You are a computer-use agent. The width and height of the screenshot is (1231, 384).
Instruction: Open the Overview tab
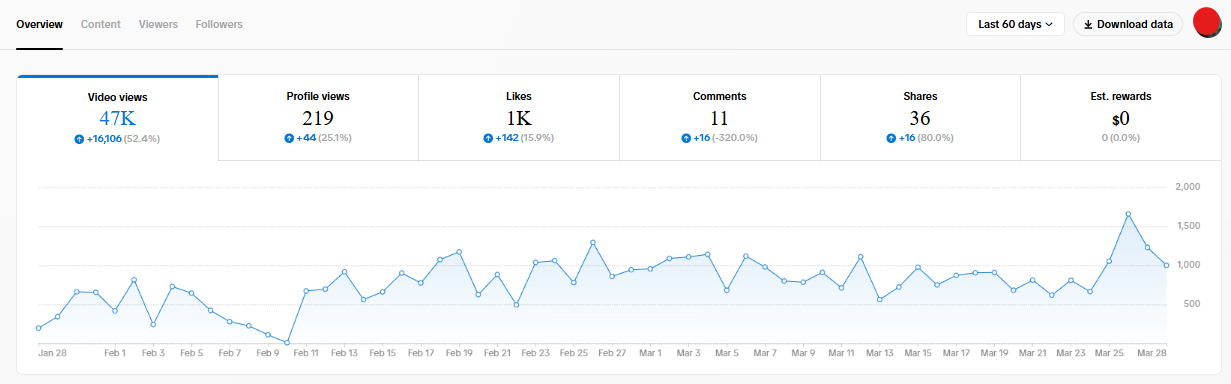click(39, 24)
